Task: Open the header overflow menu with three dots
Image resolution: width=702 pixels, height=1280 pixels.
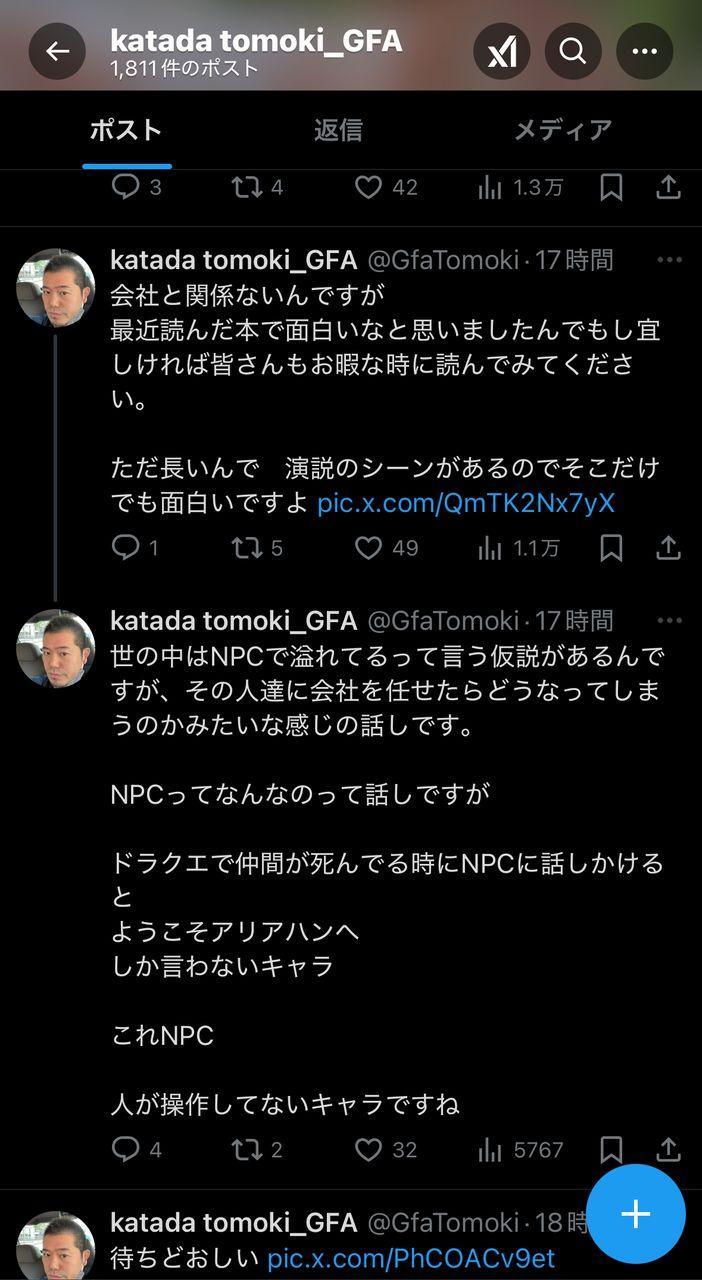Action: point(645,50)
